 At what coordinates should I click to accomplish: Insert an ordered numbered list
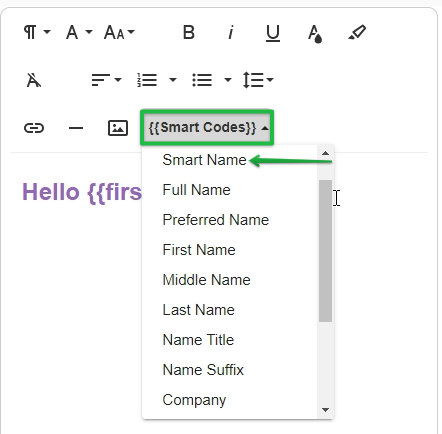tap(147, 80)
